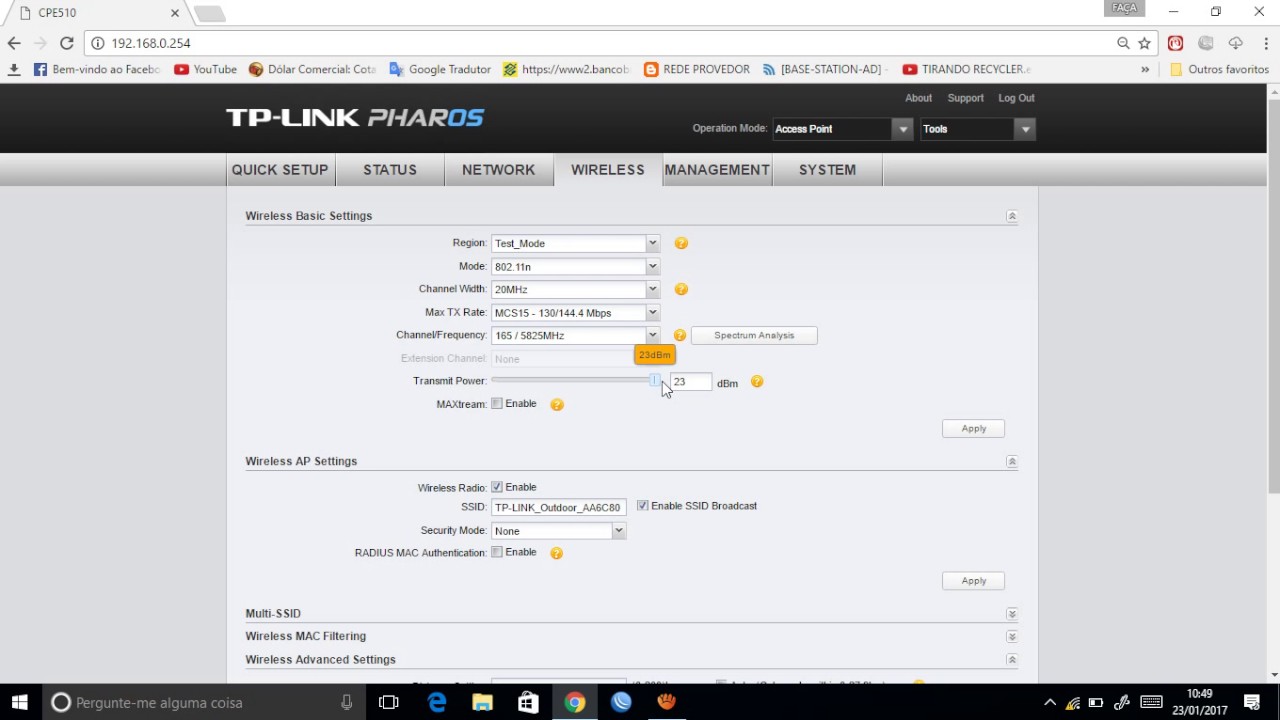Image resolution: width=1280 pixels, height=720 pixels.
Task: Click the Channel/Frequency help icon
Action: point(680,335)
